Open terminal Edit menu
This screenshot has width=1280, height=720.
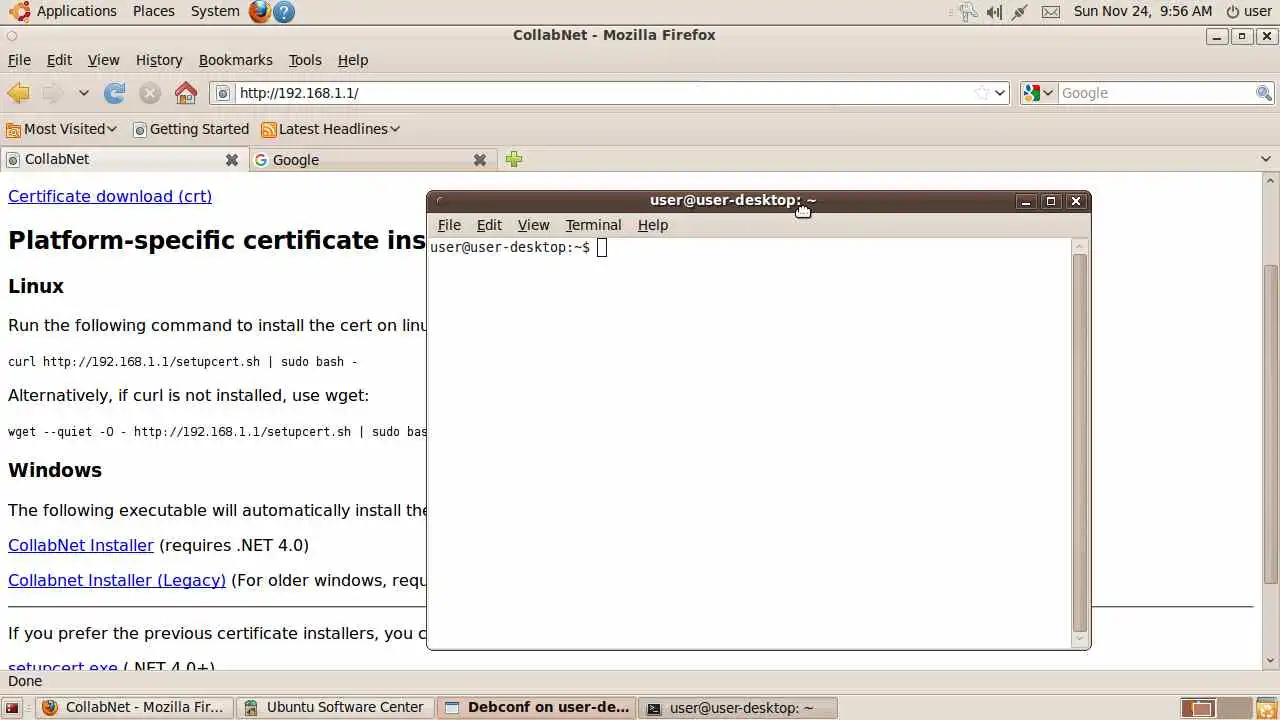pyautogui.click(x=489, y=225)
